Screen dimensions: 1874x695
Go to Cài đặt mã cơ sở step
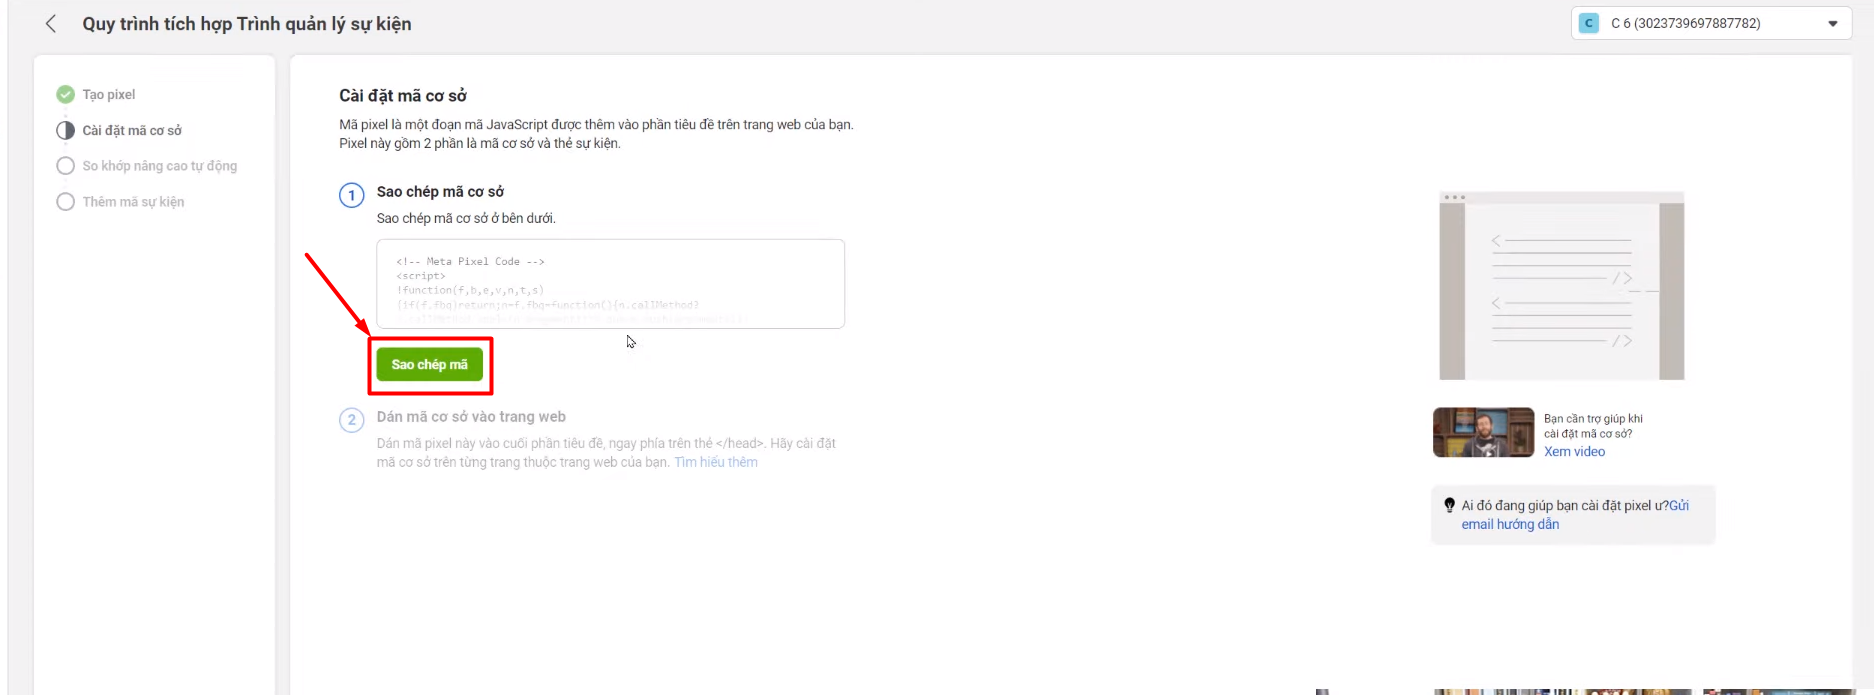[x=132, y=131]
